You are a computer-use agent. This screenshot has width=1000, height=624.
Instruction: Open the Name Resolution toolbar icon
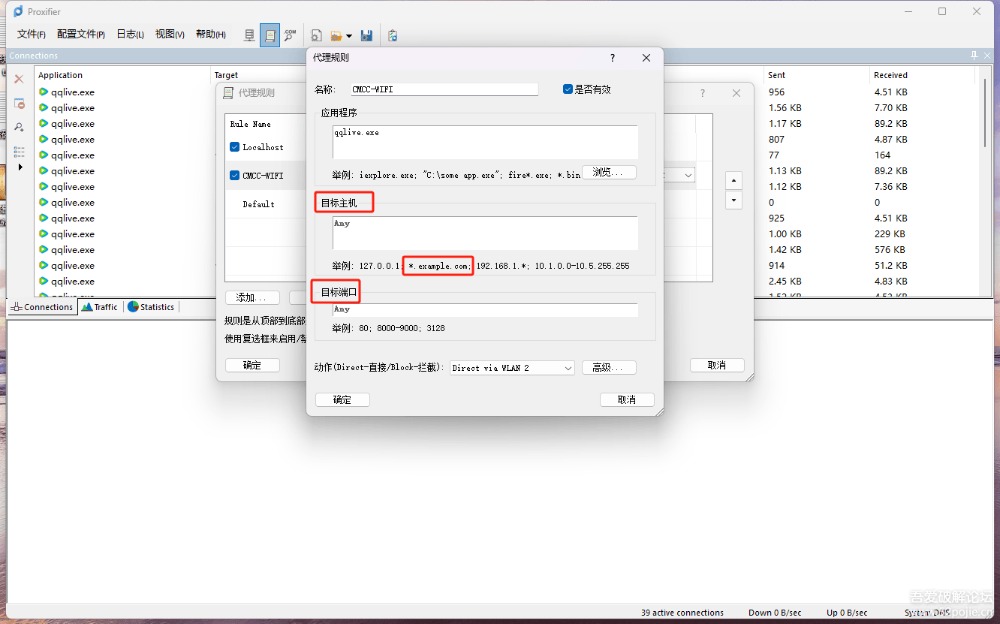(290, 35)
